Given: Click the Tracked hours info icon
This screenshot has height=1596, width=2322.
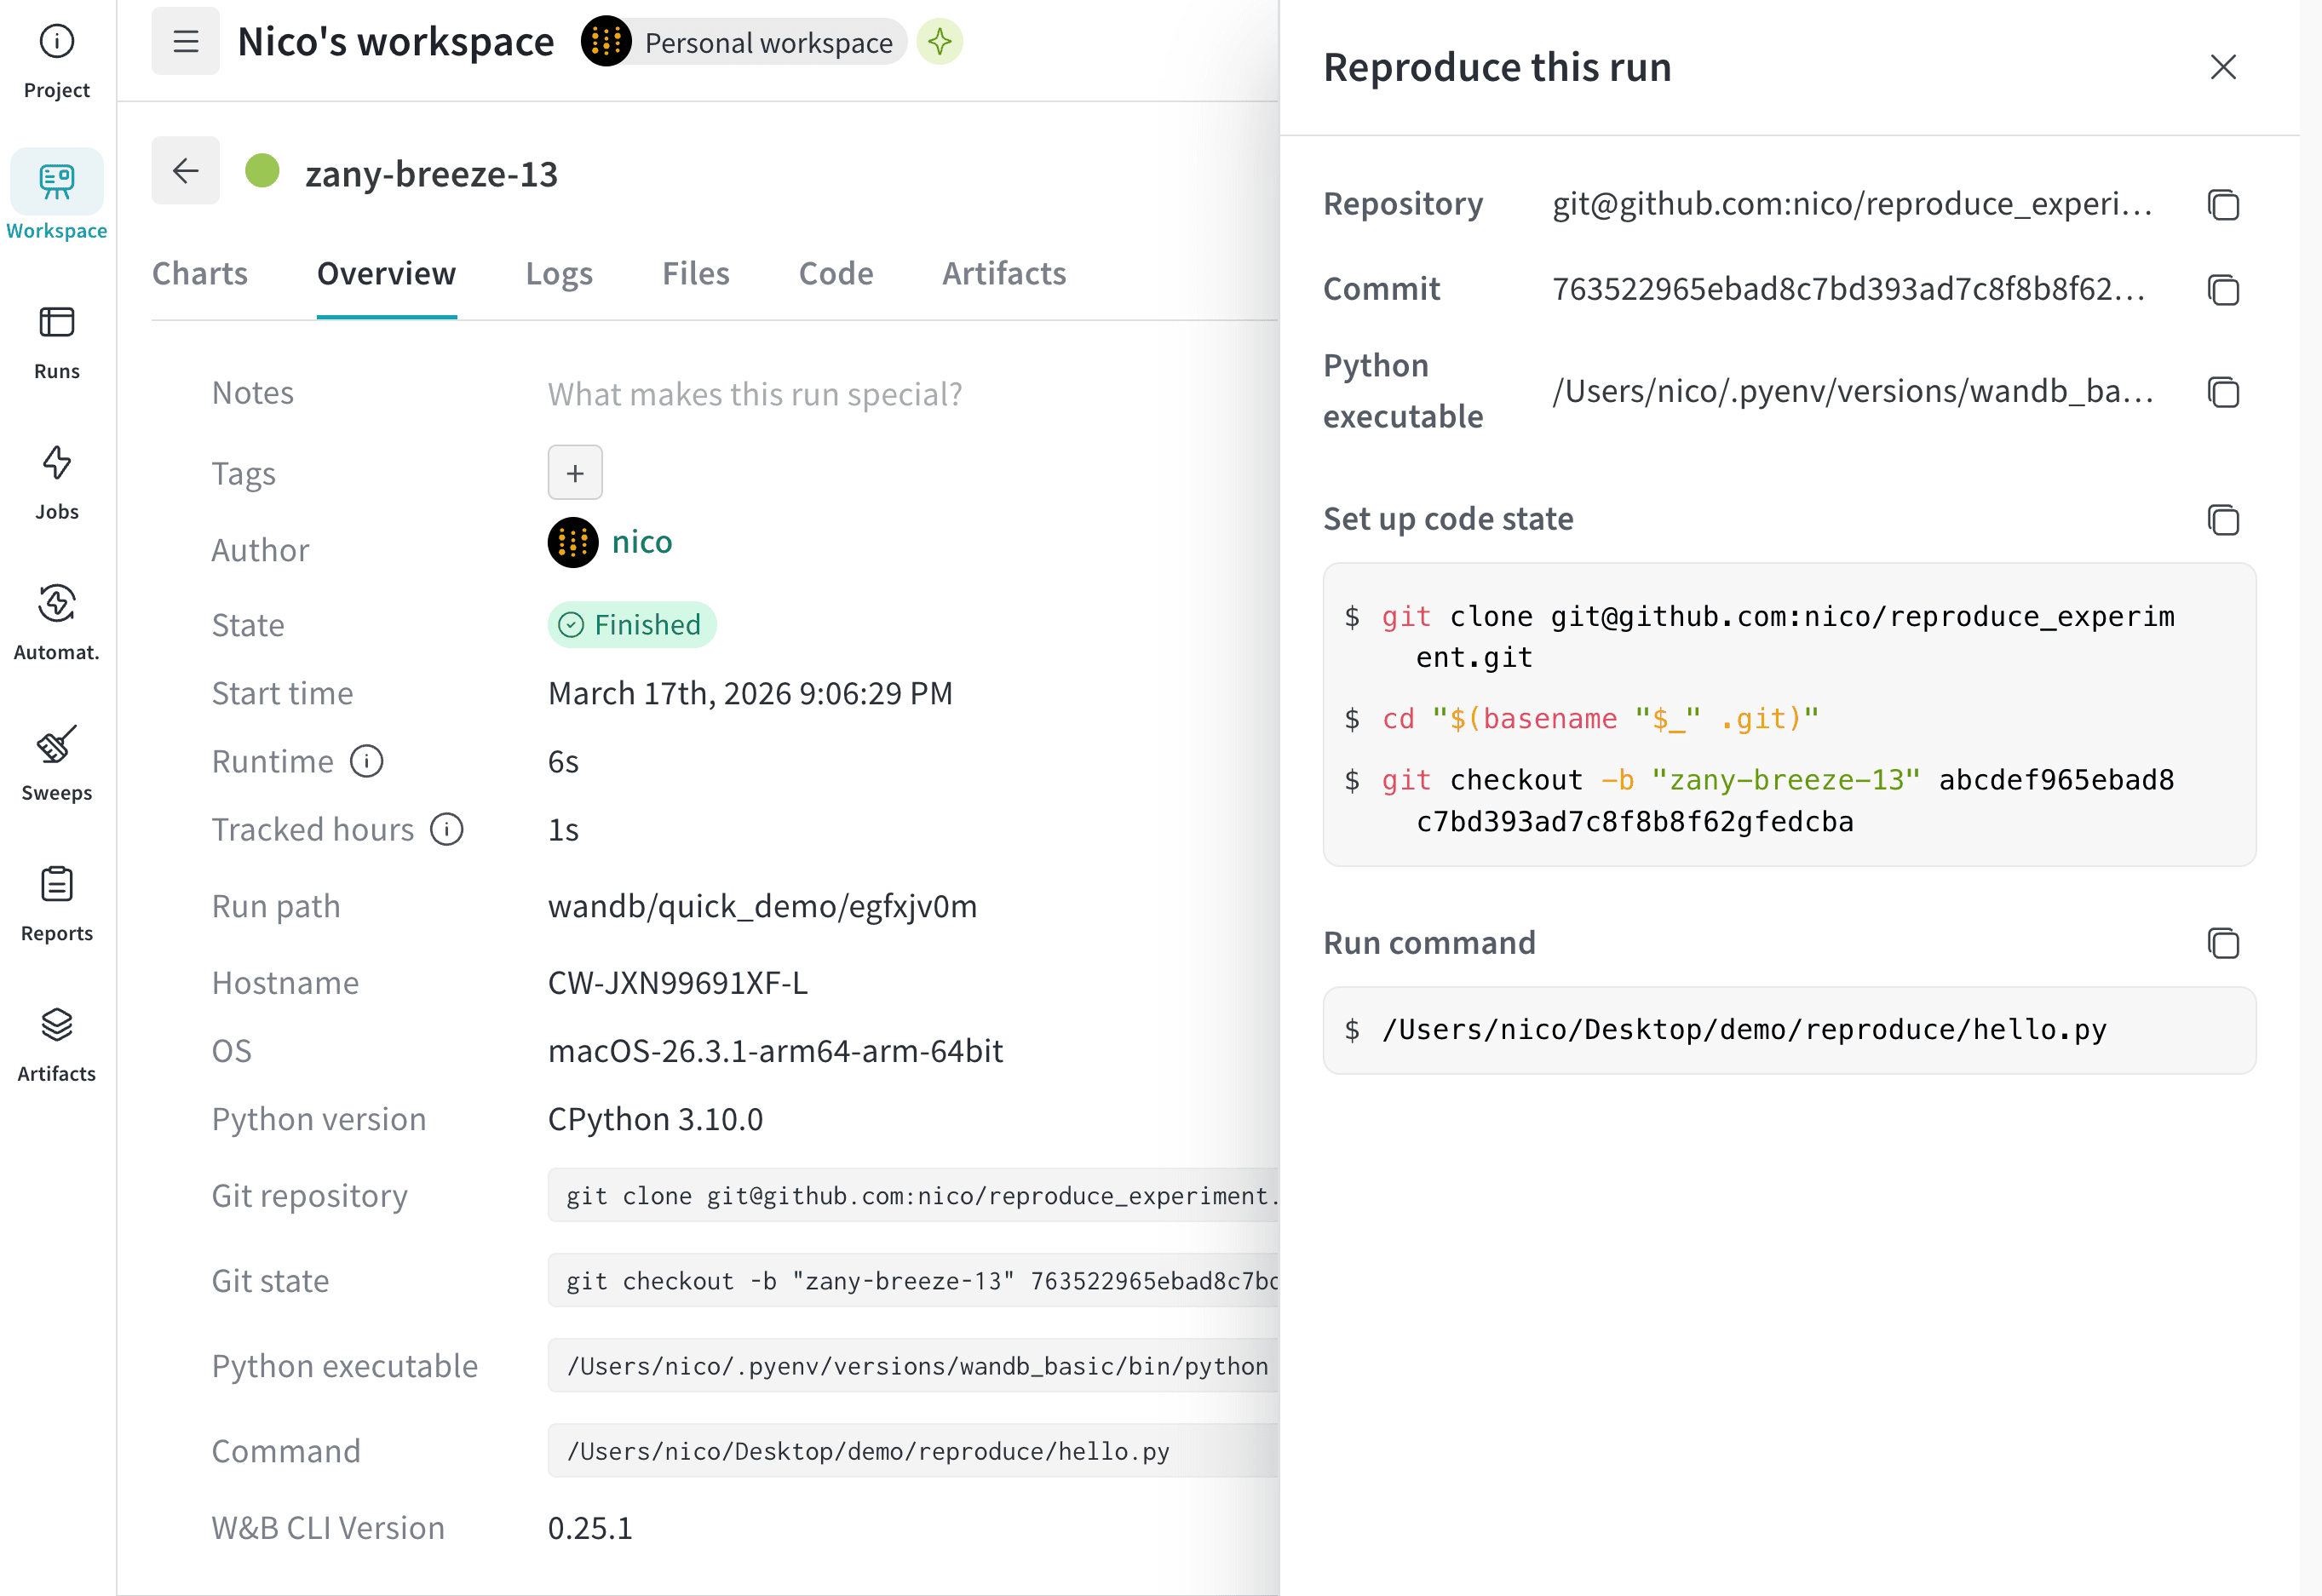Looking at the screenshot, I should coord(447,830).
